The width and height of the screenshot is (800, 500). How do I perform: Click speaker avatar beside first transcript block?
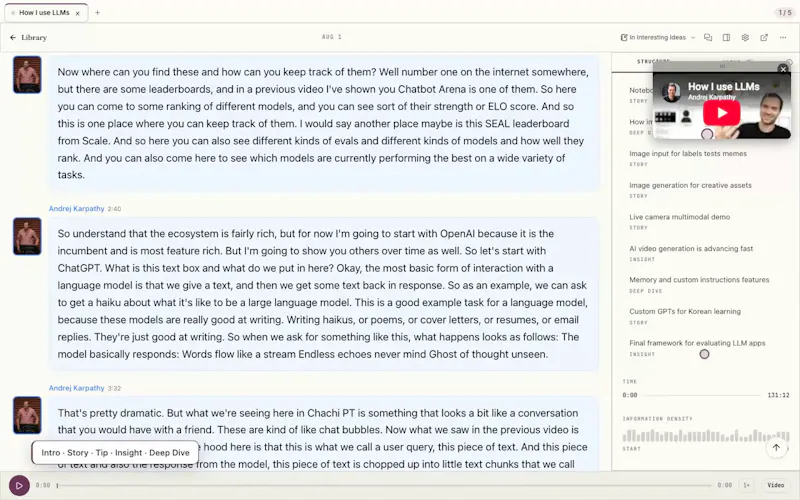pyautogui.click(x=27, y=74)
